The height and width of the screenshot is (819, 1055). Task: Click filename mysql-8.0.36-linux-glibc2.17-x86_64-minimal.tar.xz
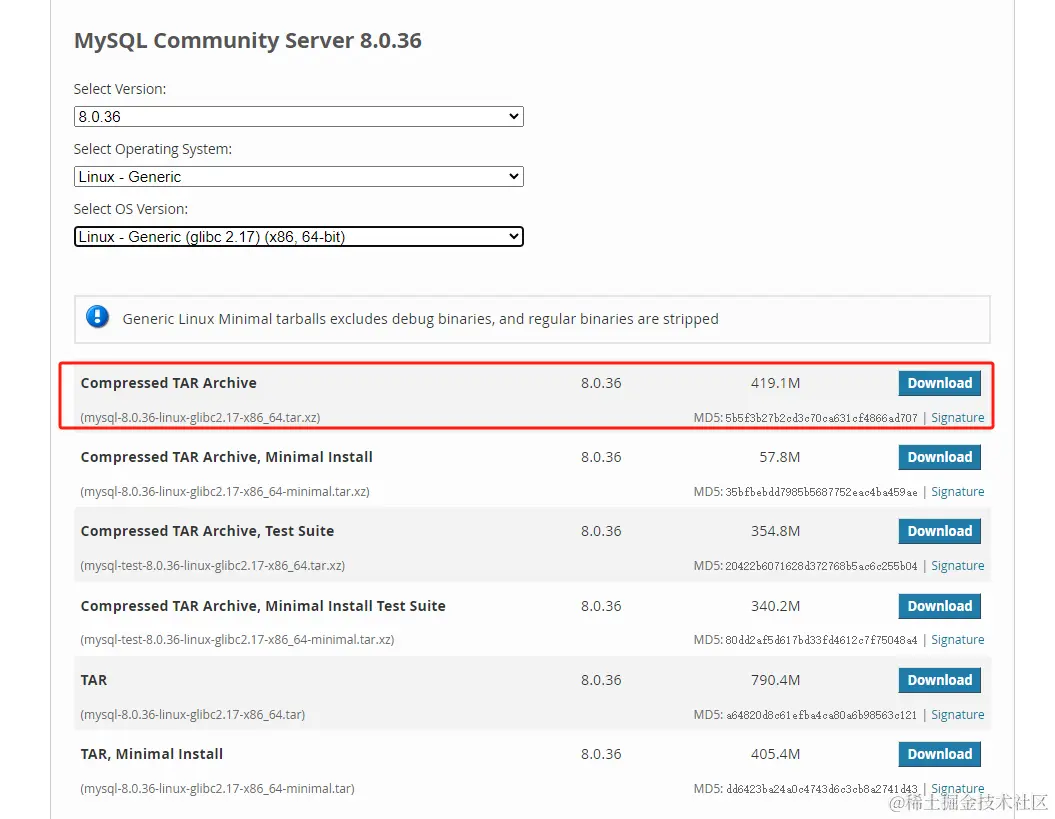pyautogui.click(x=225, y=491)
